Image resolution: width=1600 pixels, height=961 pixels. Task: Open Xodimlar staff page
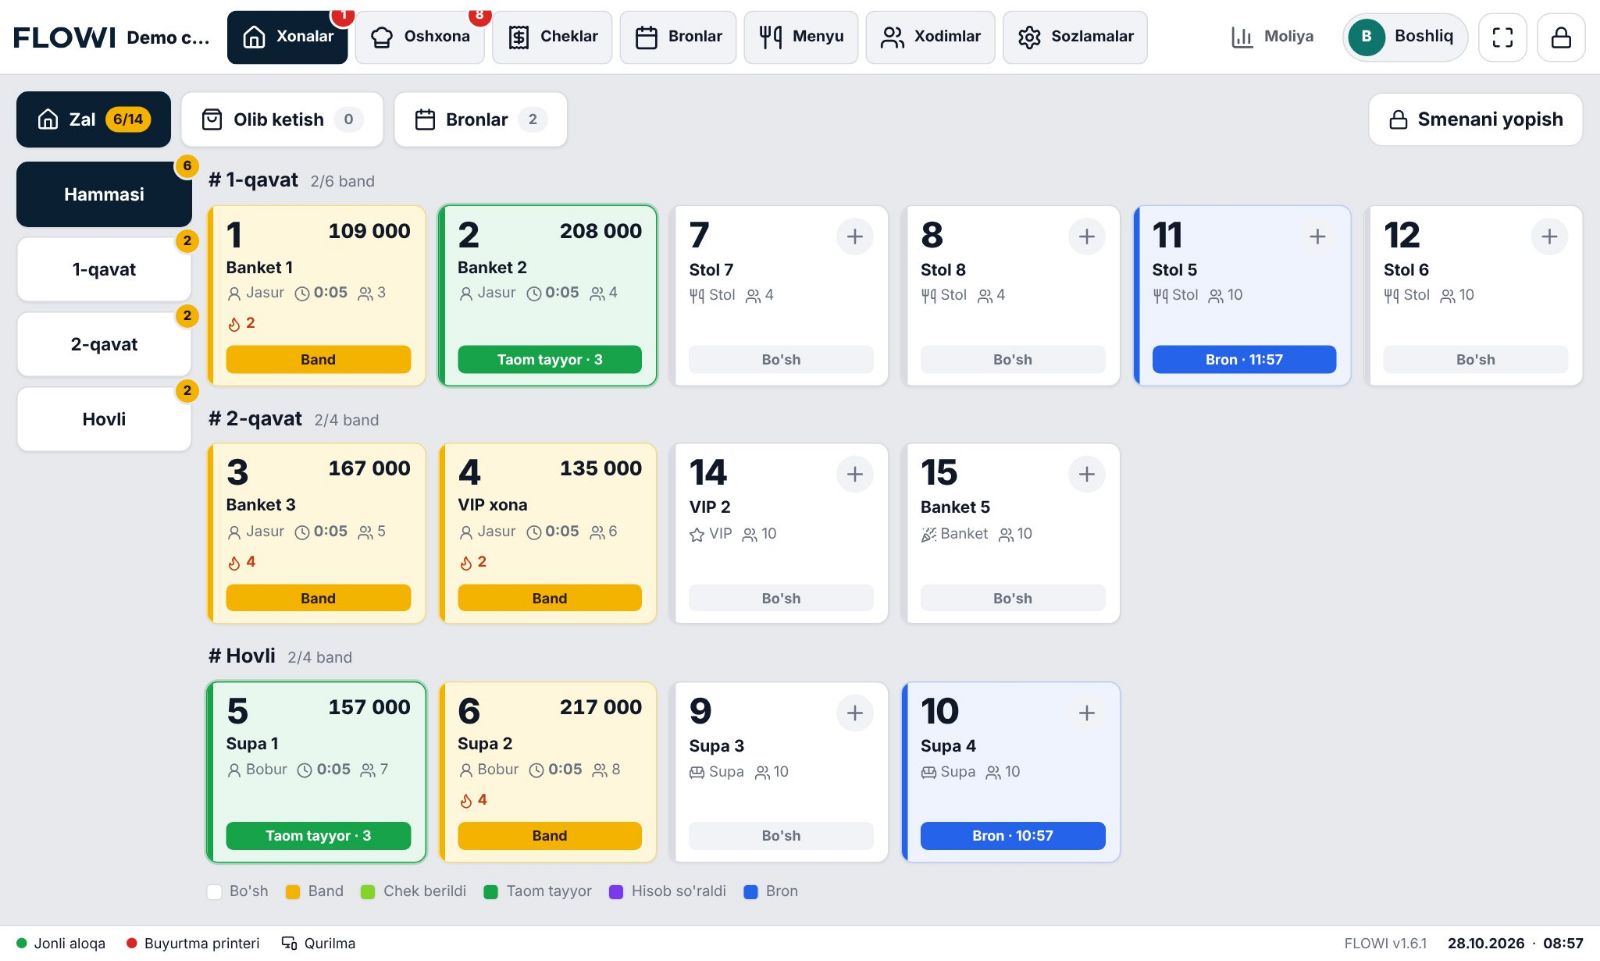[930, 37]
